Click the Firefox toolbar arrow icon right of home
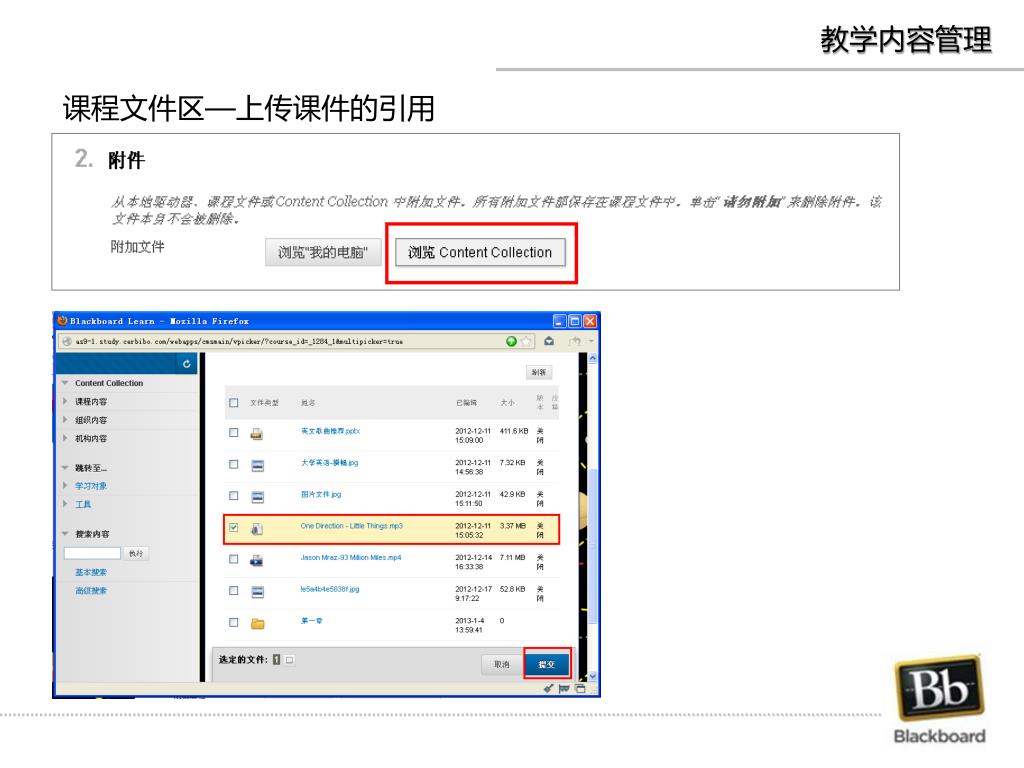 pyautogui.click(x=575, y=341)
